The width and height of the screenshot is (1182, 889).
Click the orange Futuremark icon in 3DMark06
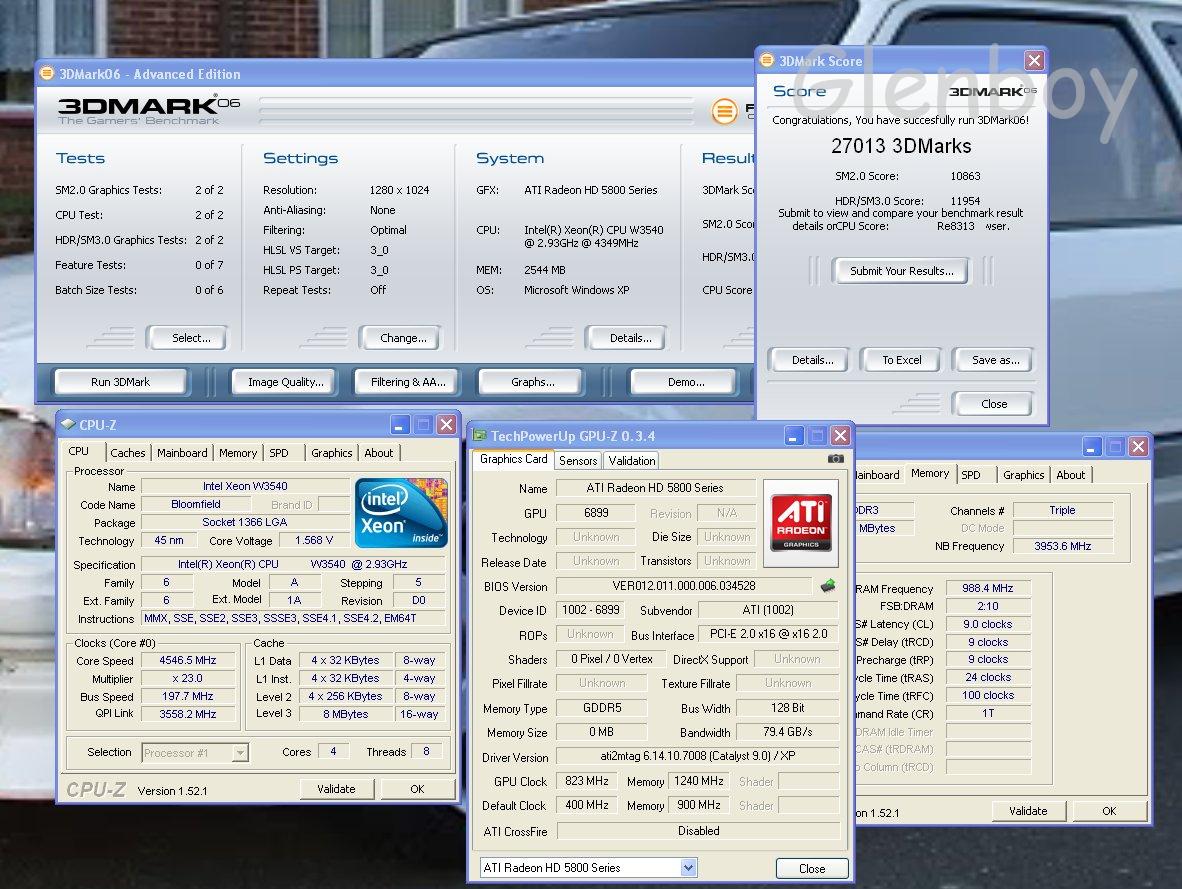[x=725, y=112]
